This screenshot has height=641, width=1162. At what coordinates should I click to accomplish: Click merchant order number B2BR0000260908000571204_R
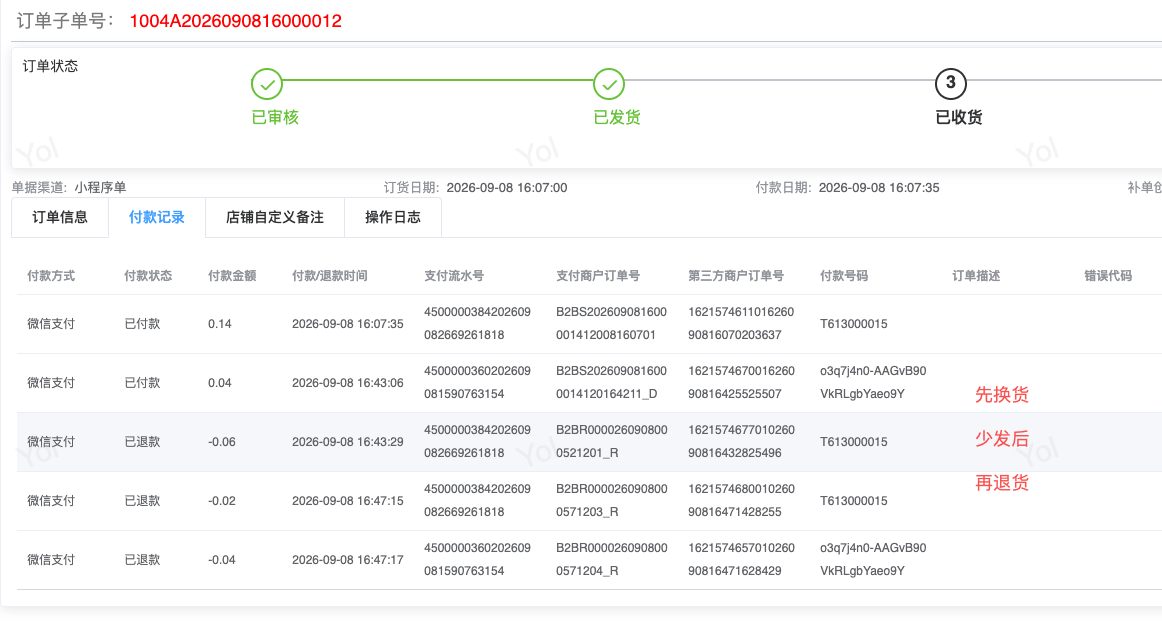[x=611, y=559]
